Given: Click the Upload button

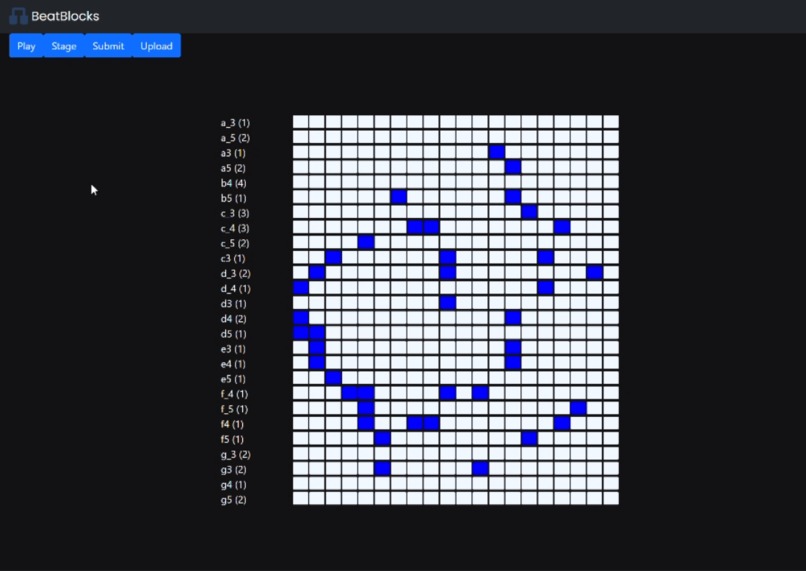Looking at the screenshot, I should 156,46.
